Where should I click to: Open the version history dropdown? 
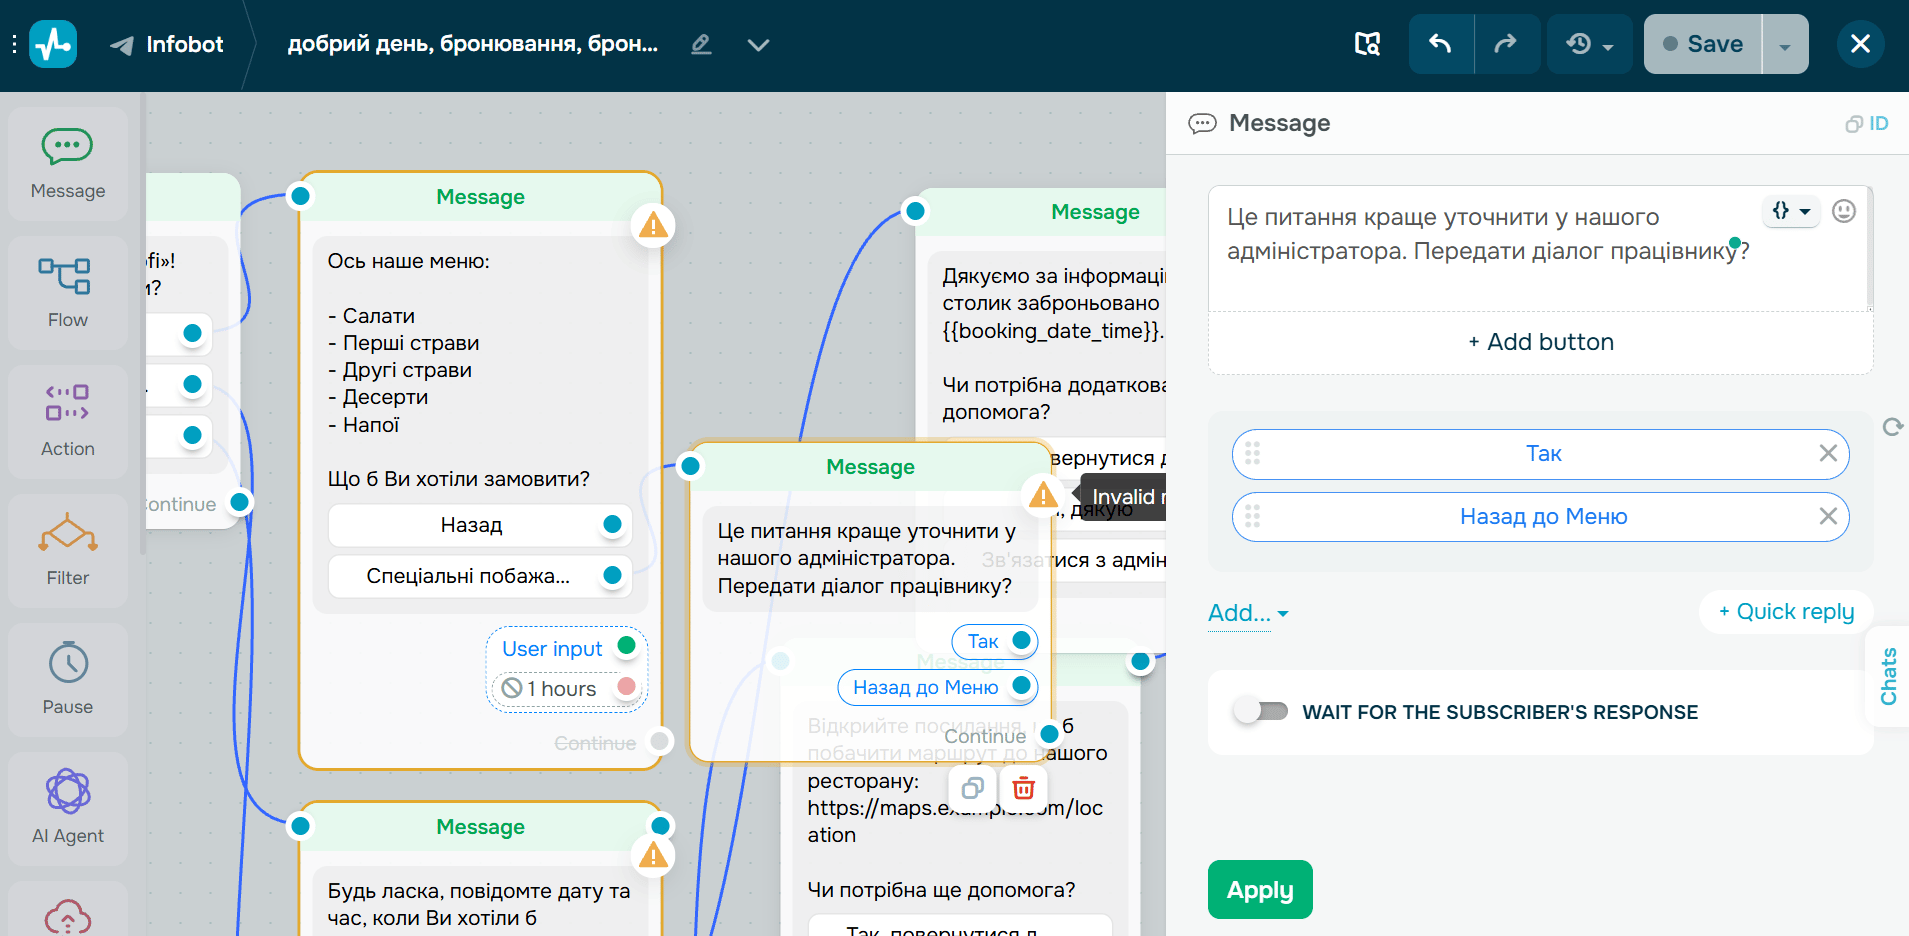[1590, 44]
